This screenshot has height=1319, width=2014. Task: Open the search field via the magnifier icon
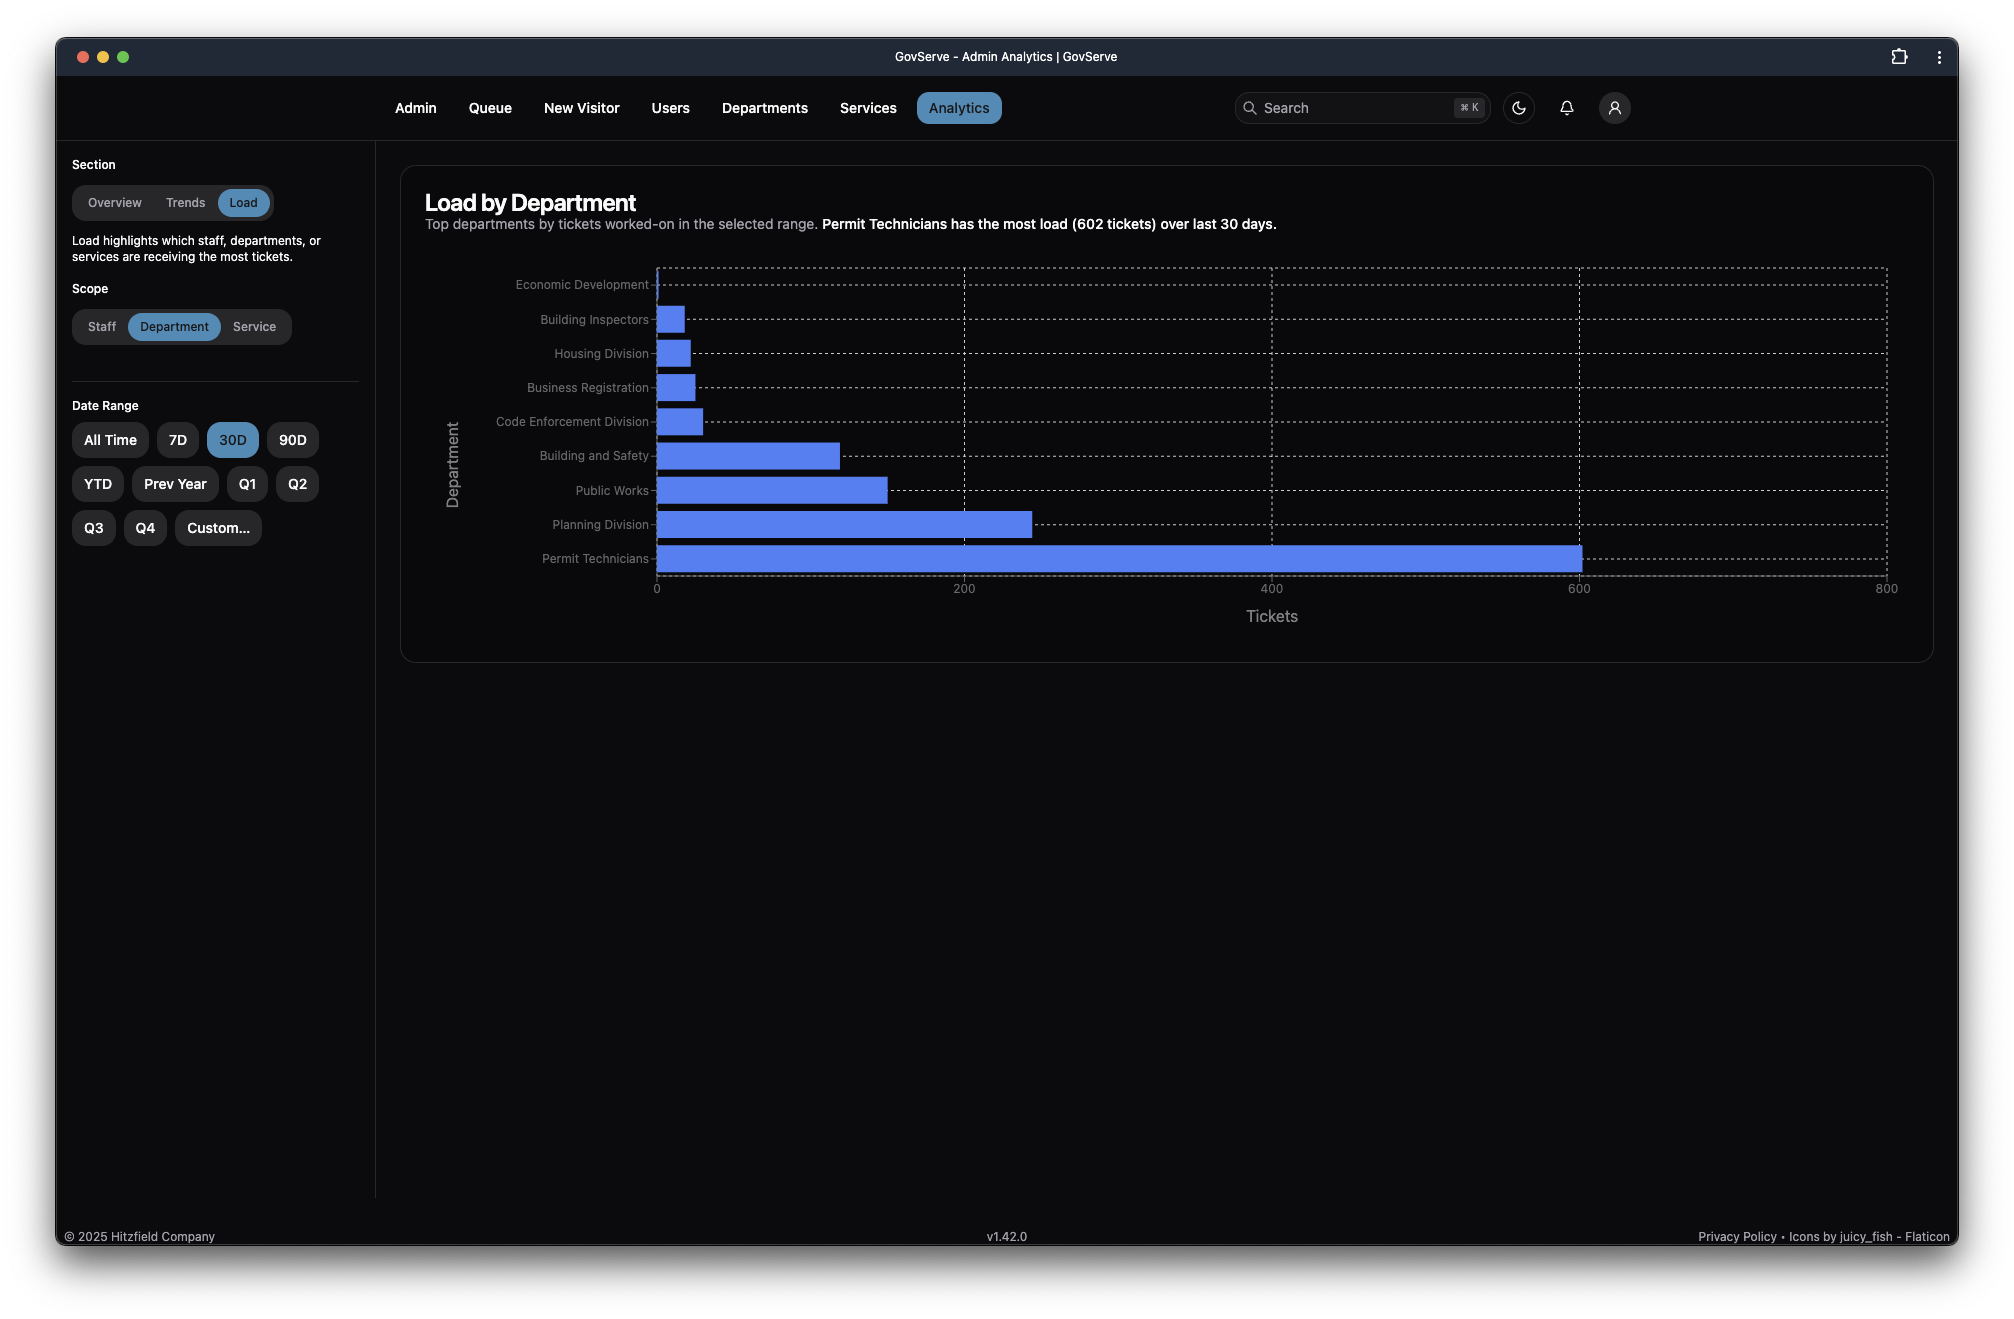click(1251, 107)
